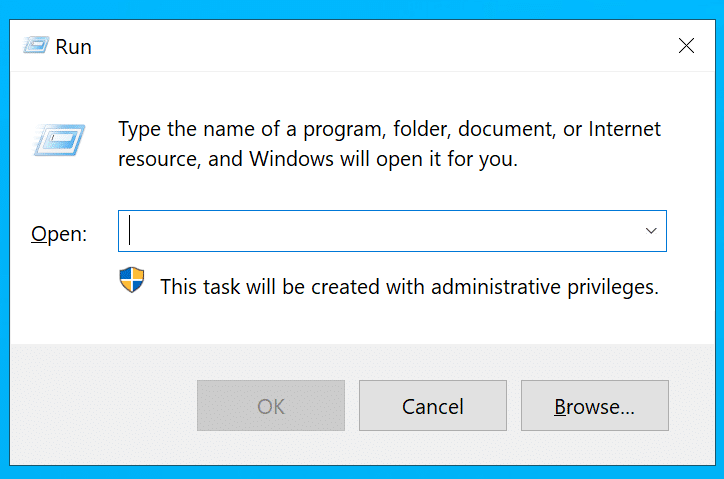
Task: Open the Browse... file picker
Action: point(594,406)
